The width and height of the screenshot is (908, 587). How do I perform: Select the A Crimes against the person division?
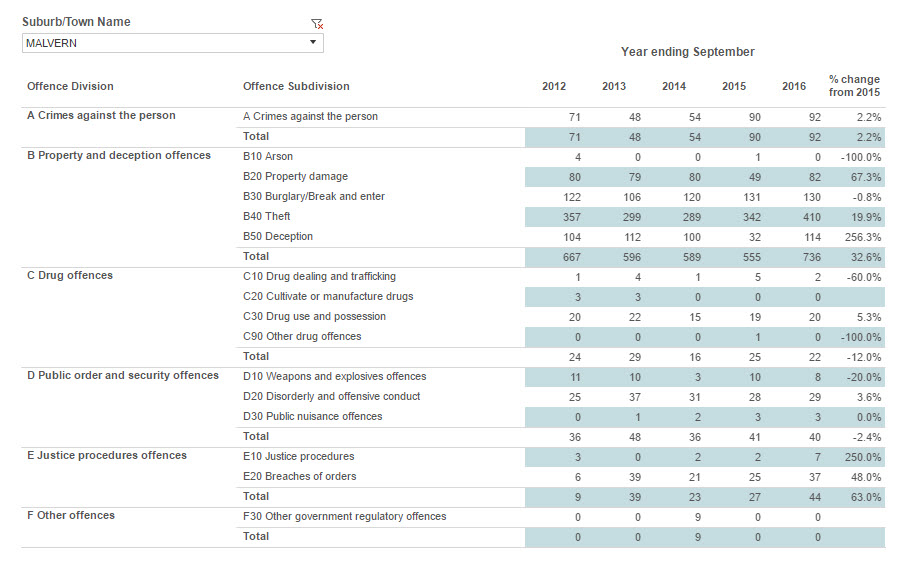101,116
